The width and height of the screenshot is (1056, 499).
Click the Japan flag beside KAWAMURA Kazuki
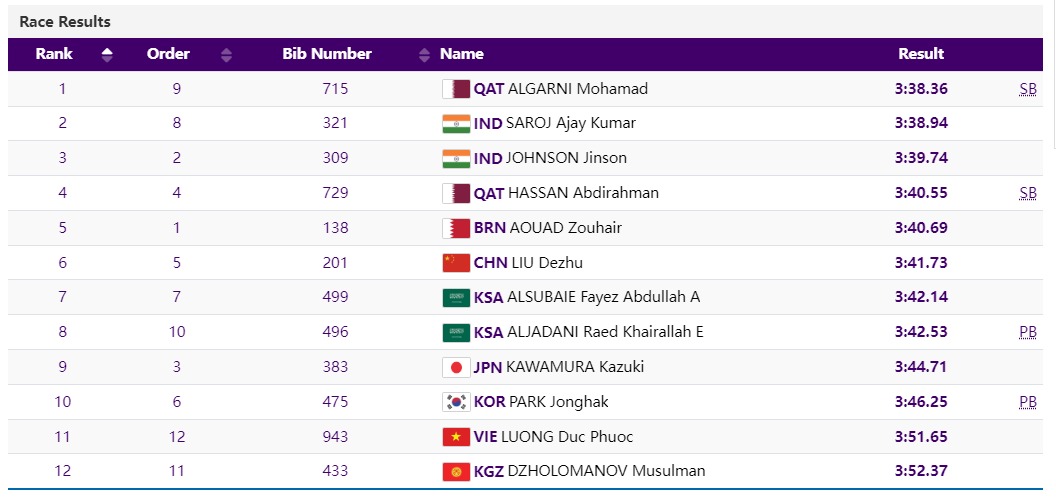(x=456, y=367)
